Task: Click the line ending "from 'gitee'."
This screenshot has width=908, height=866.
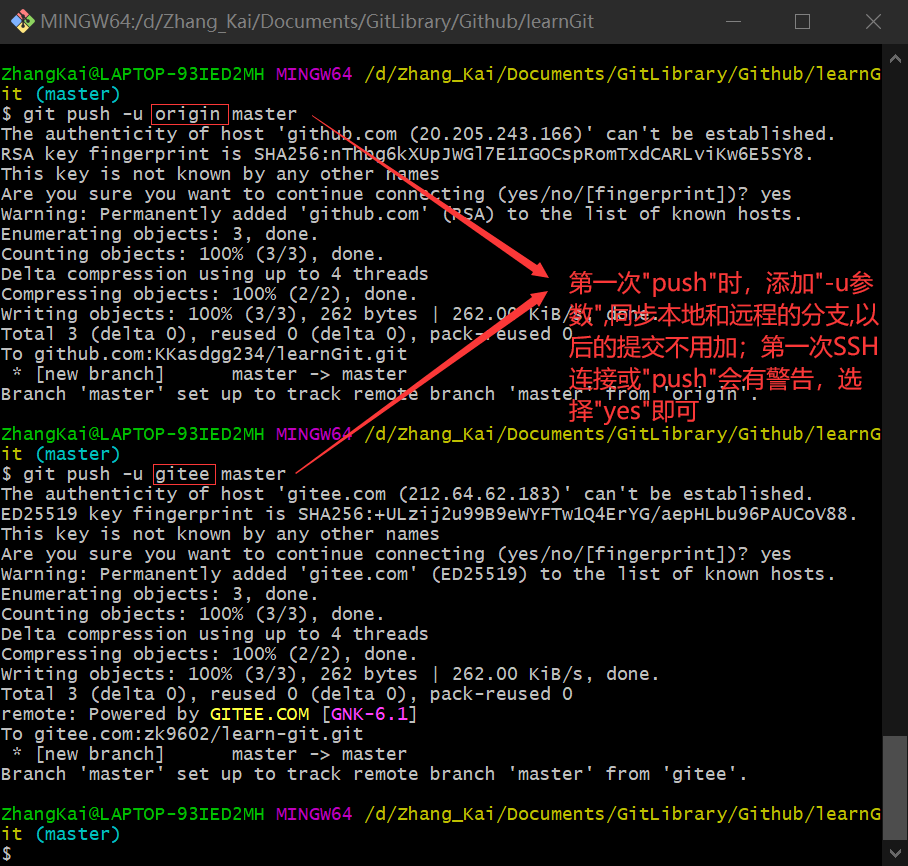Action: tap(374, 774)
